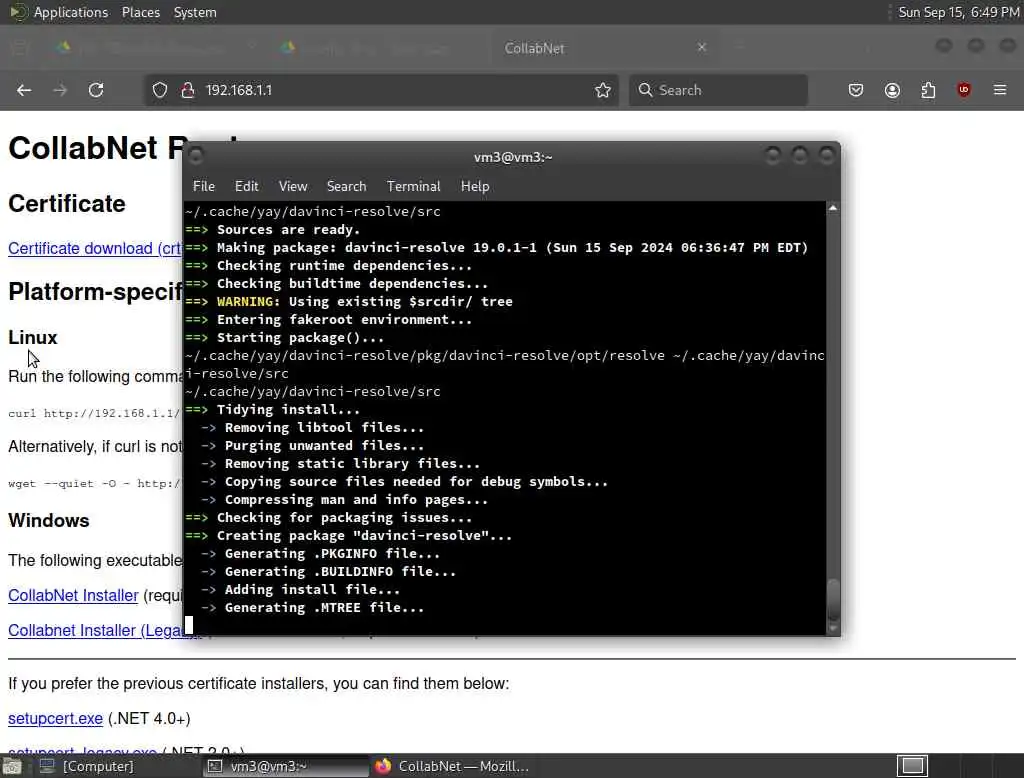
Task: Click the workspace switcher in bottom panel
Action: [912, 766]
